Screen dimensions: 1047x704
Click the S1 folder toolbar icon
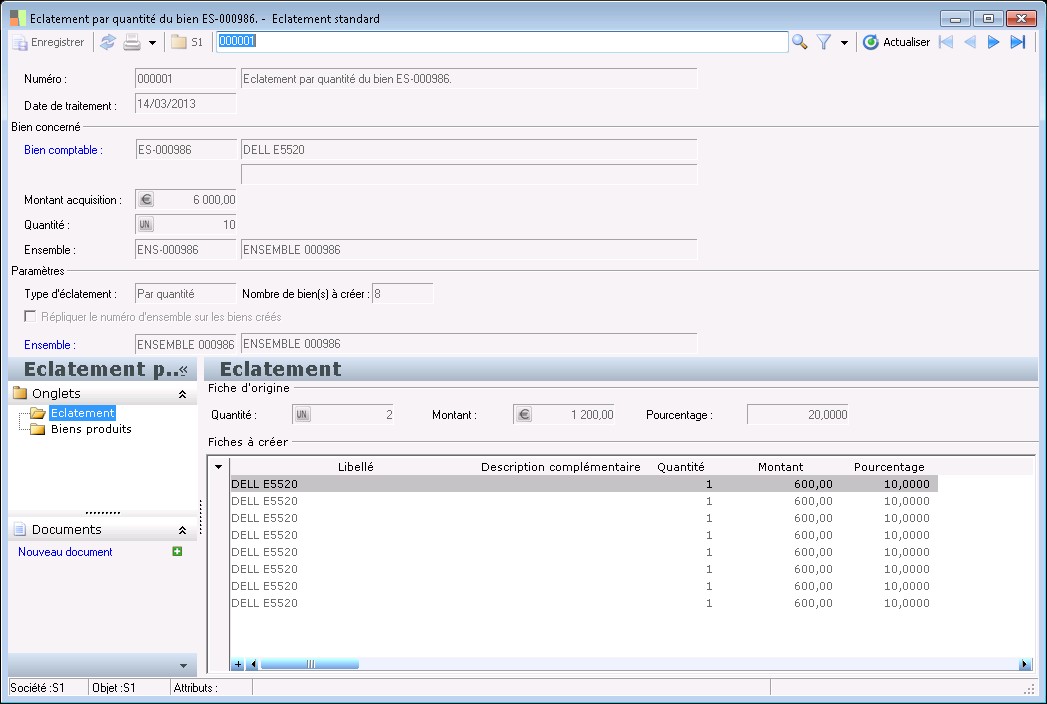tap(187, 42)
